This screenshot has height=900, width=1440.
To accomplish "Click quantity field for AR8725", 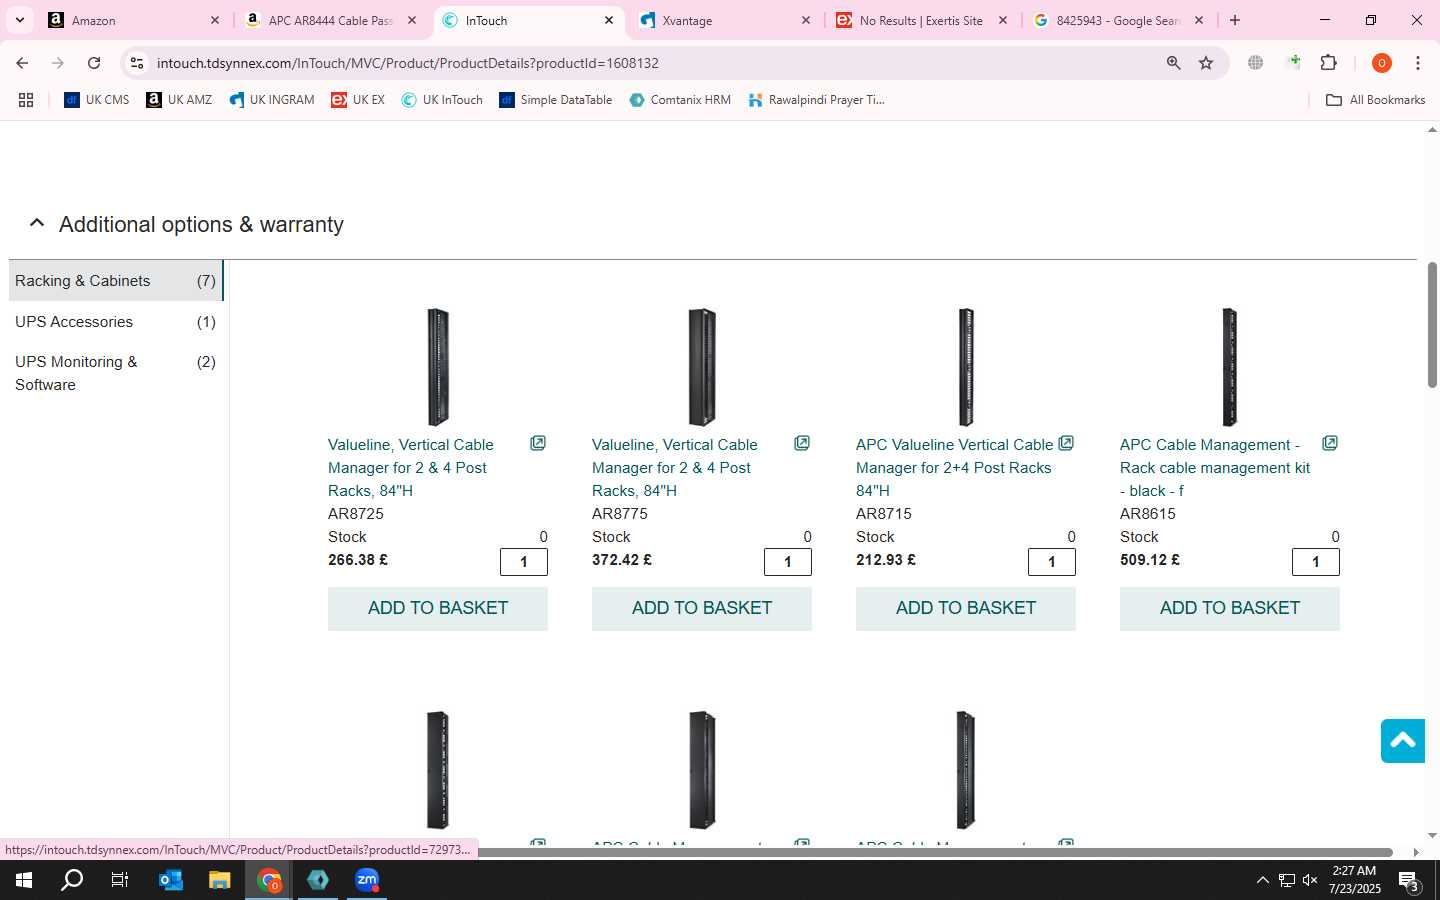I will pos(524,562).
